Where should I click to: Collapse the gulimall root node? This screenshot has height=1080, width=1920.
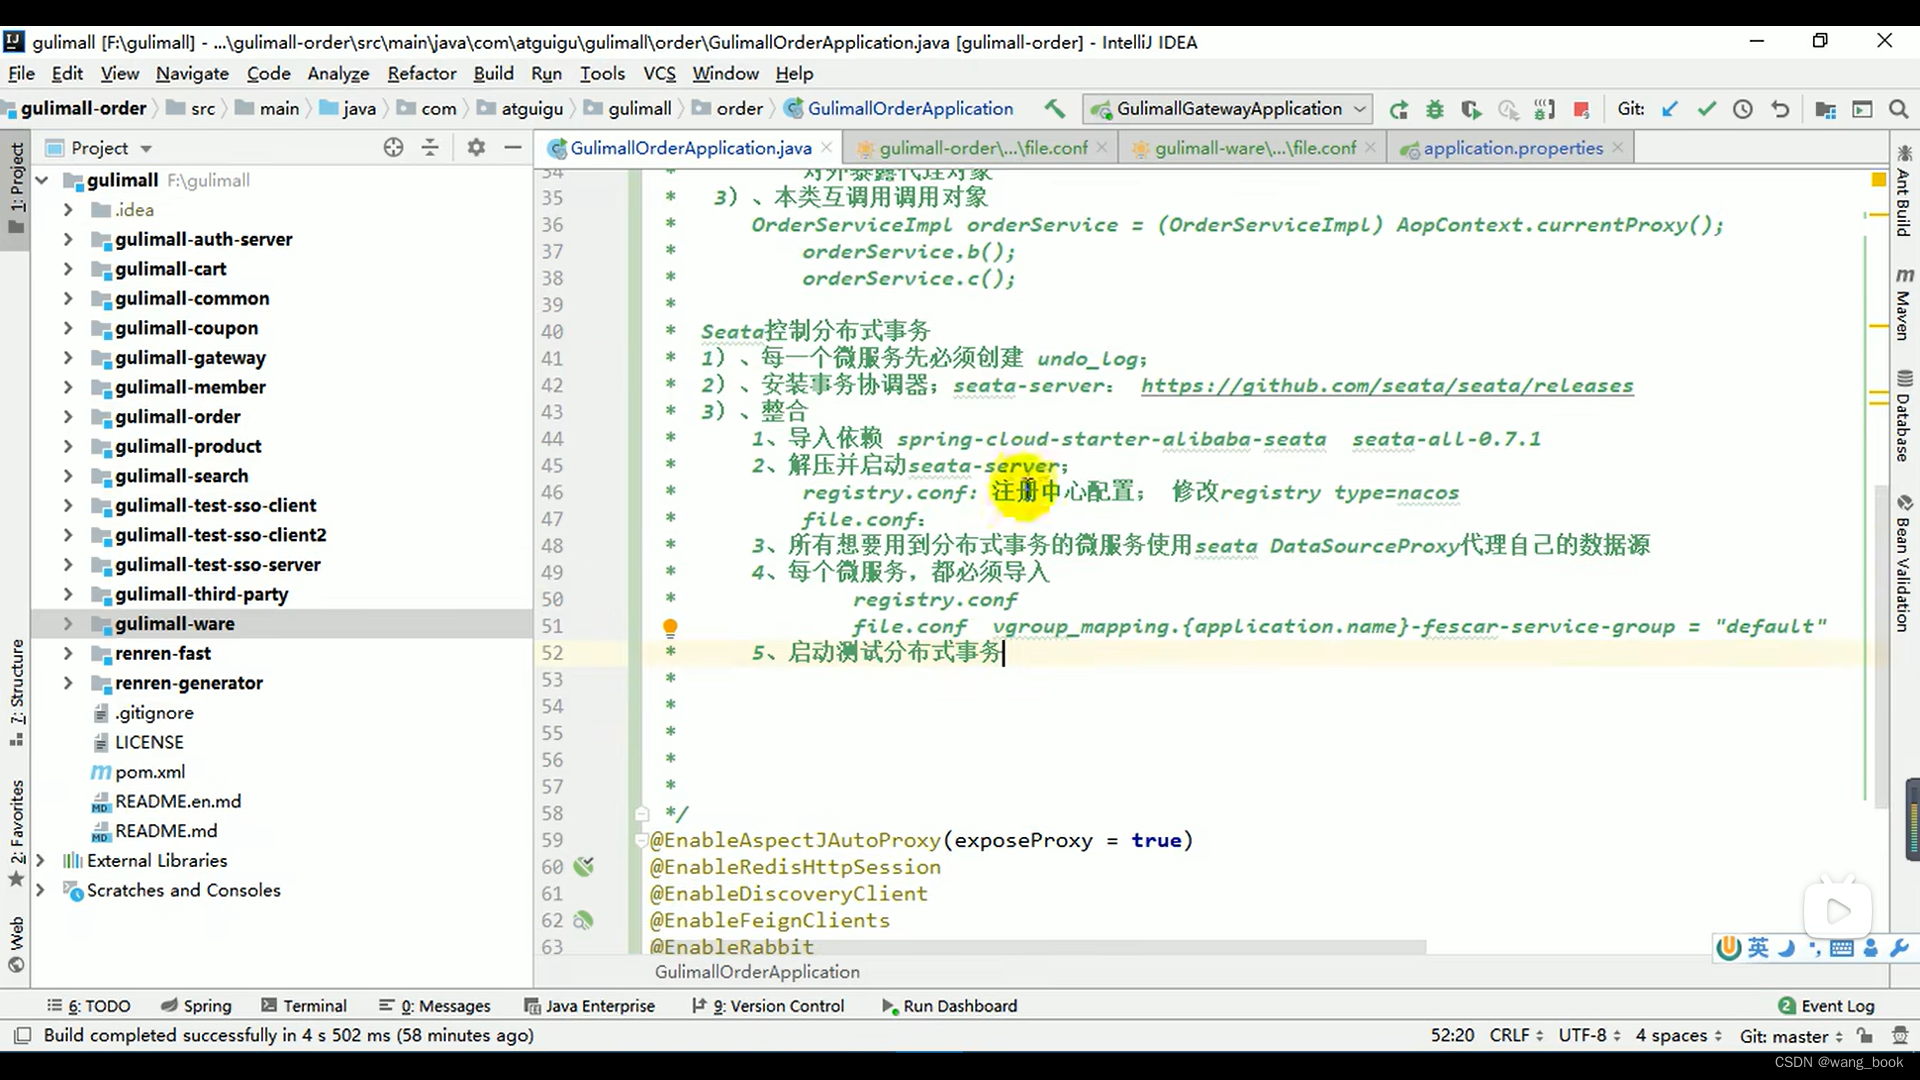point(42,181)
